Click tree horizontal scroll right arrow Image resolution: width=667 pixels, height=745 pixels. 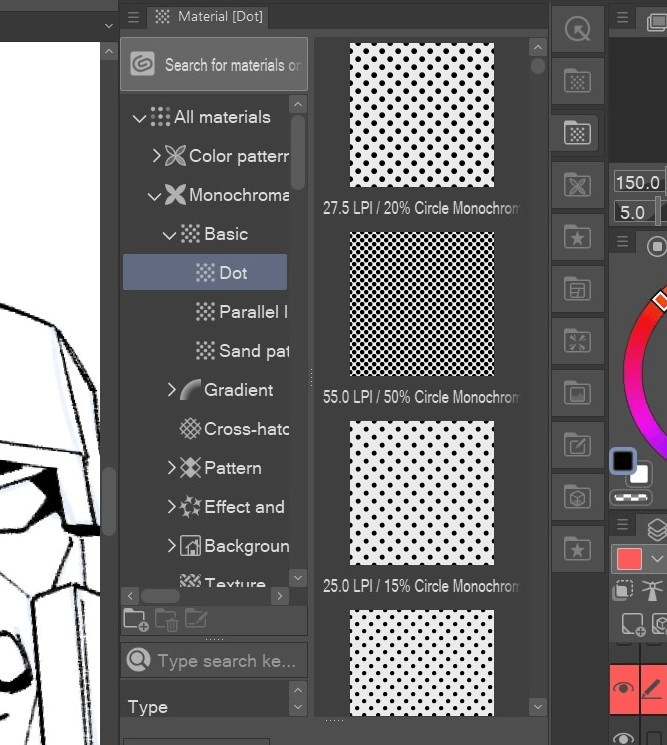pyautogui.click(x=280, y=596)
